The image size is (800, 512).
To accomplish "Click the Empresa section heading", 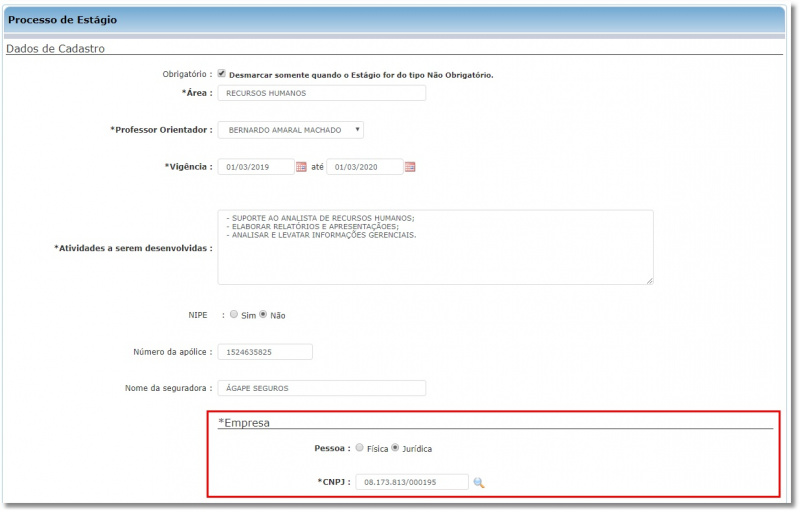I will pos(245,423).
